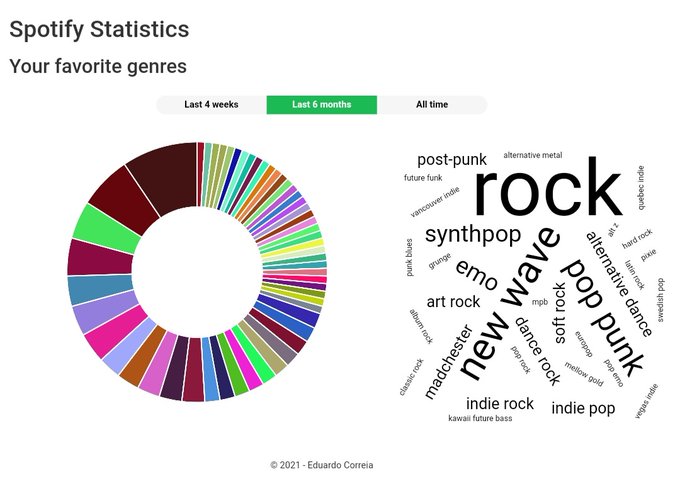Screen dimensions: 680x484
Task: Click the europop genre word
Action: click(584, 344)
